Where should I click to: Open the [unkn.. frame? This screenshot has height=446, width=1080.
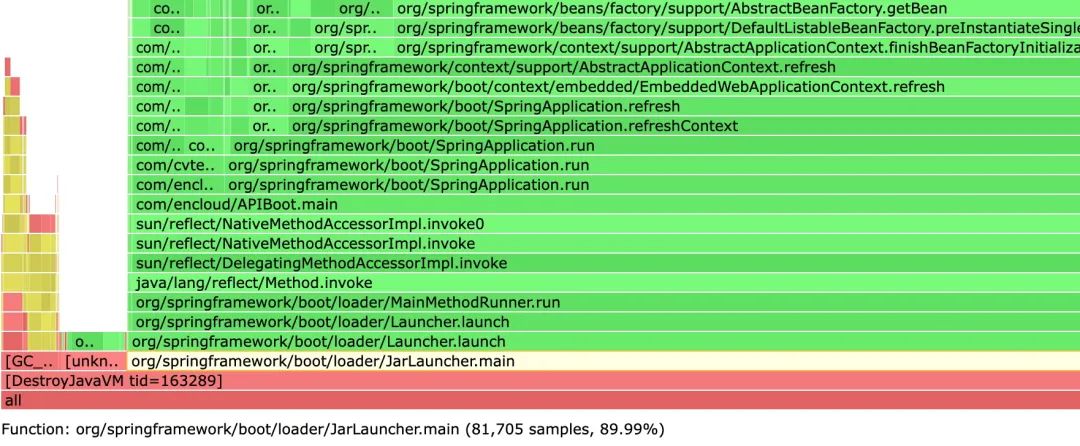pos(94,361)
